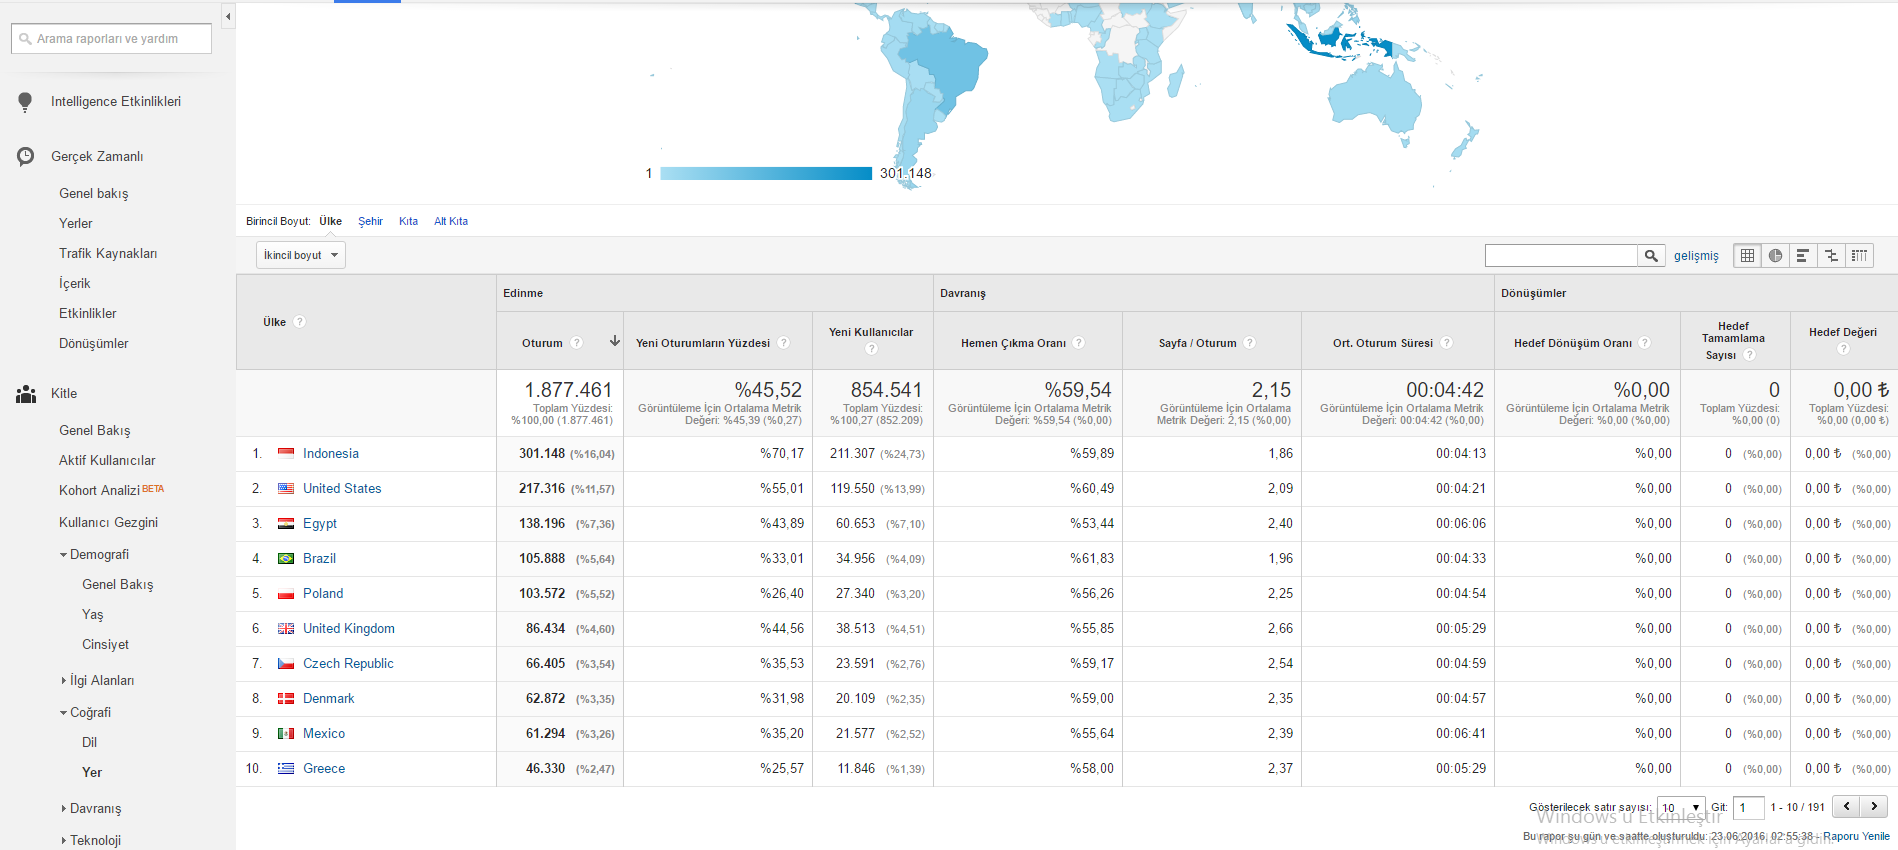Switch primary dimension to Alt Kıta
Screen dimensions: 1898x850
point(451,221)
